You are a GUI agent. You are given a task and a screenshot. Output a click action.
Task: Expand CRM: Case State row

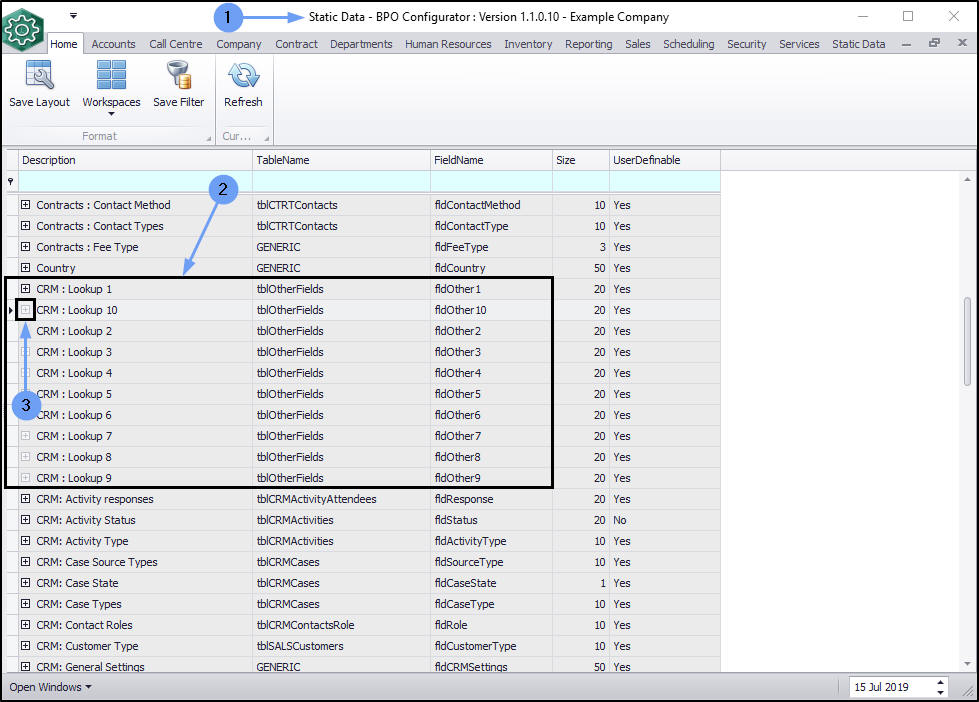pos(25,583)
